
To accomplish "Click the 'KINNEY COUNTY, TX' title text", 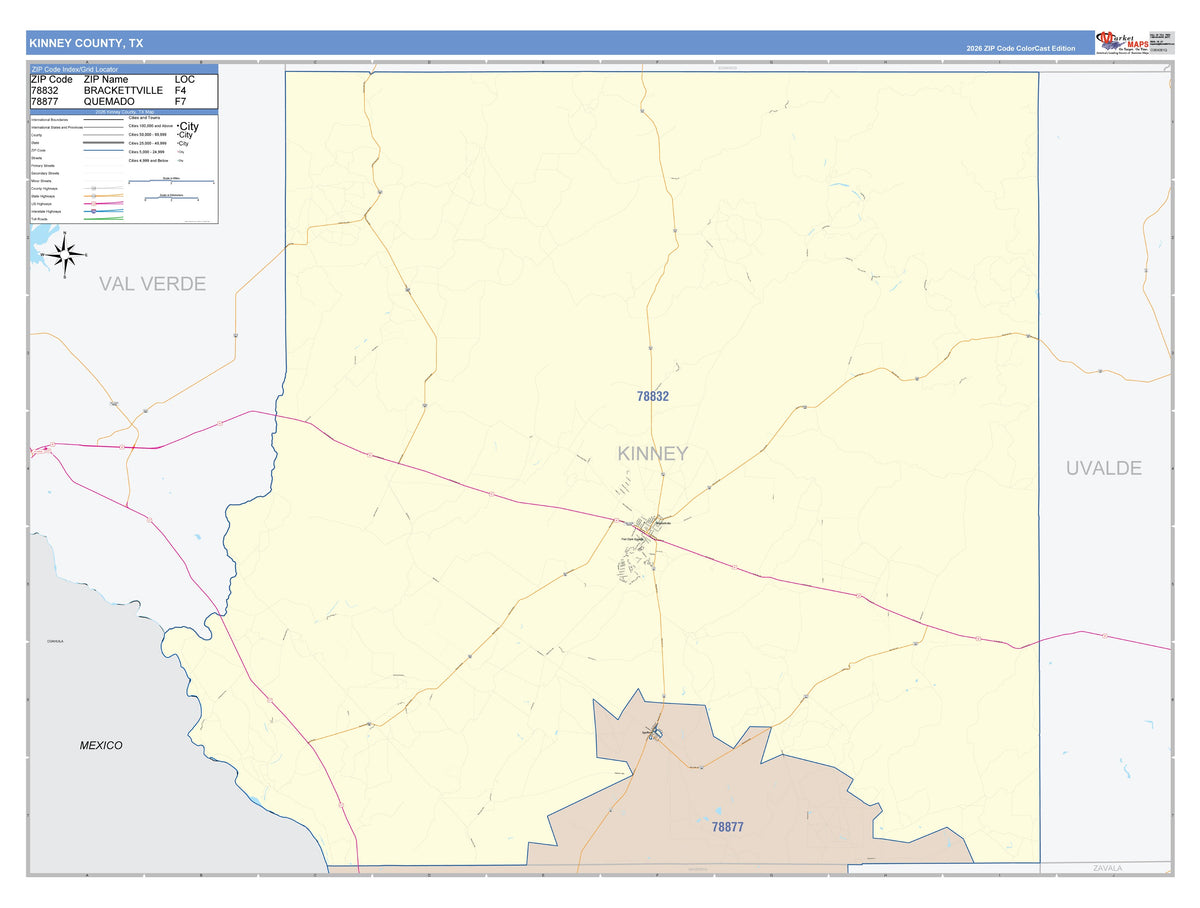I will tap(86, 43).
